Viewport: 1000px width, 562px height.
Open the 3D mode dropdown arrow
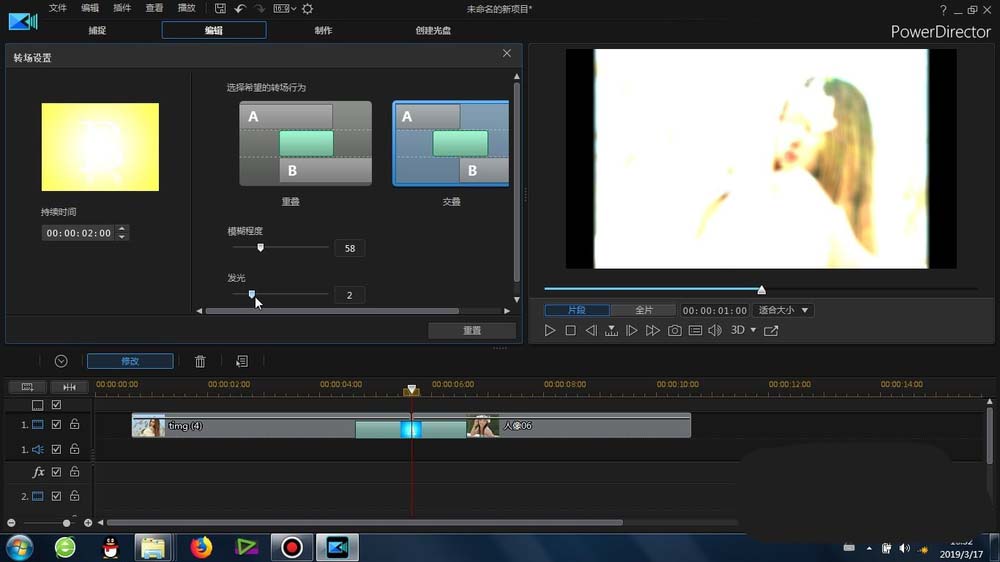pyautogui.click(x=753, y=330)
